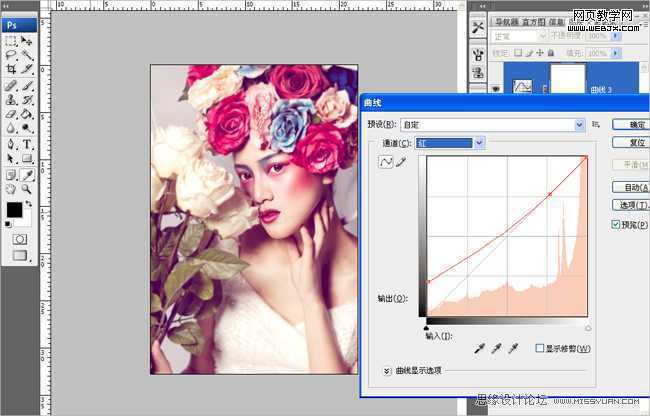Select the Brush tool
The height and width of the screenshot is (416, 650).
(x=27, y=86)
